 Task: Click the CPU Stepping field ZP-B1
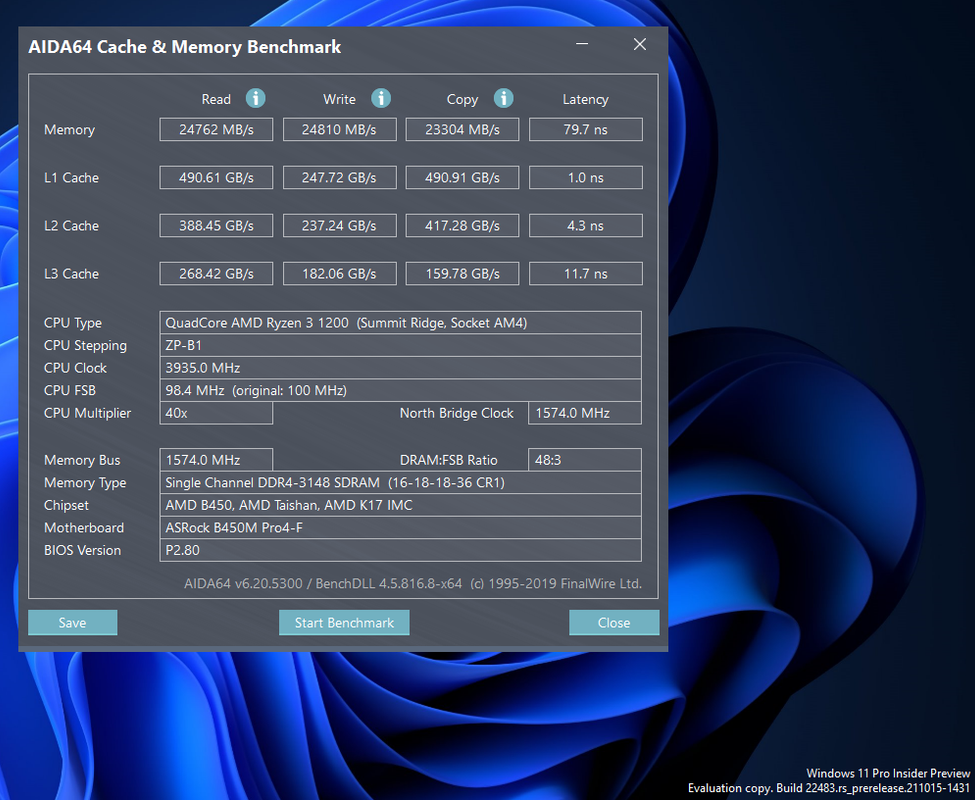coord(400,345)
